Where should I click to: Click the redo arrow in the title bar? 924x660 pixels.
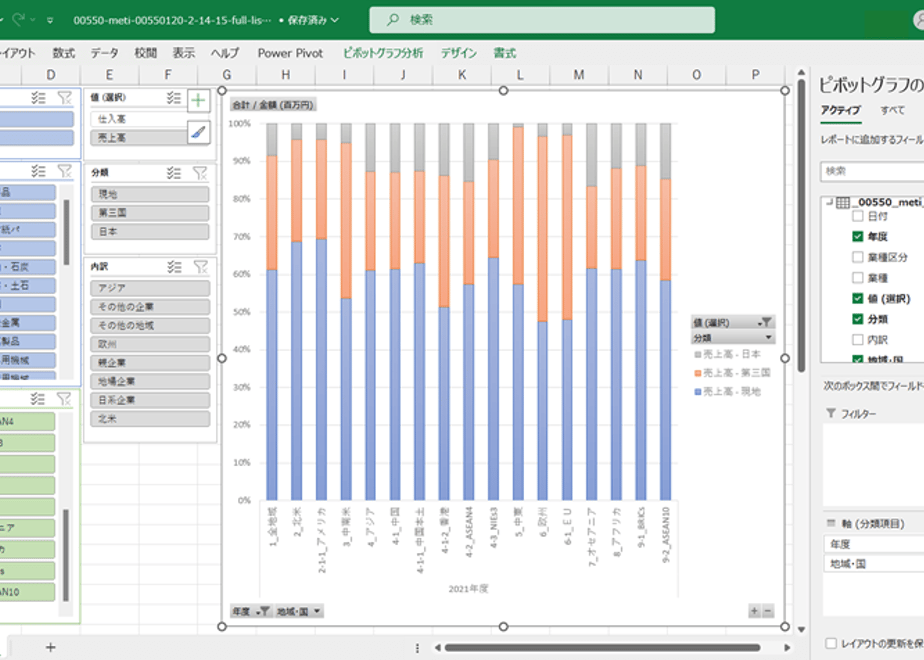[x=19, y=19]
